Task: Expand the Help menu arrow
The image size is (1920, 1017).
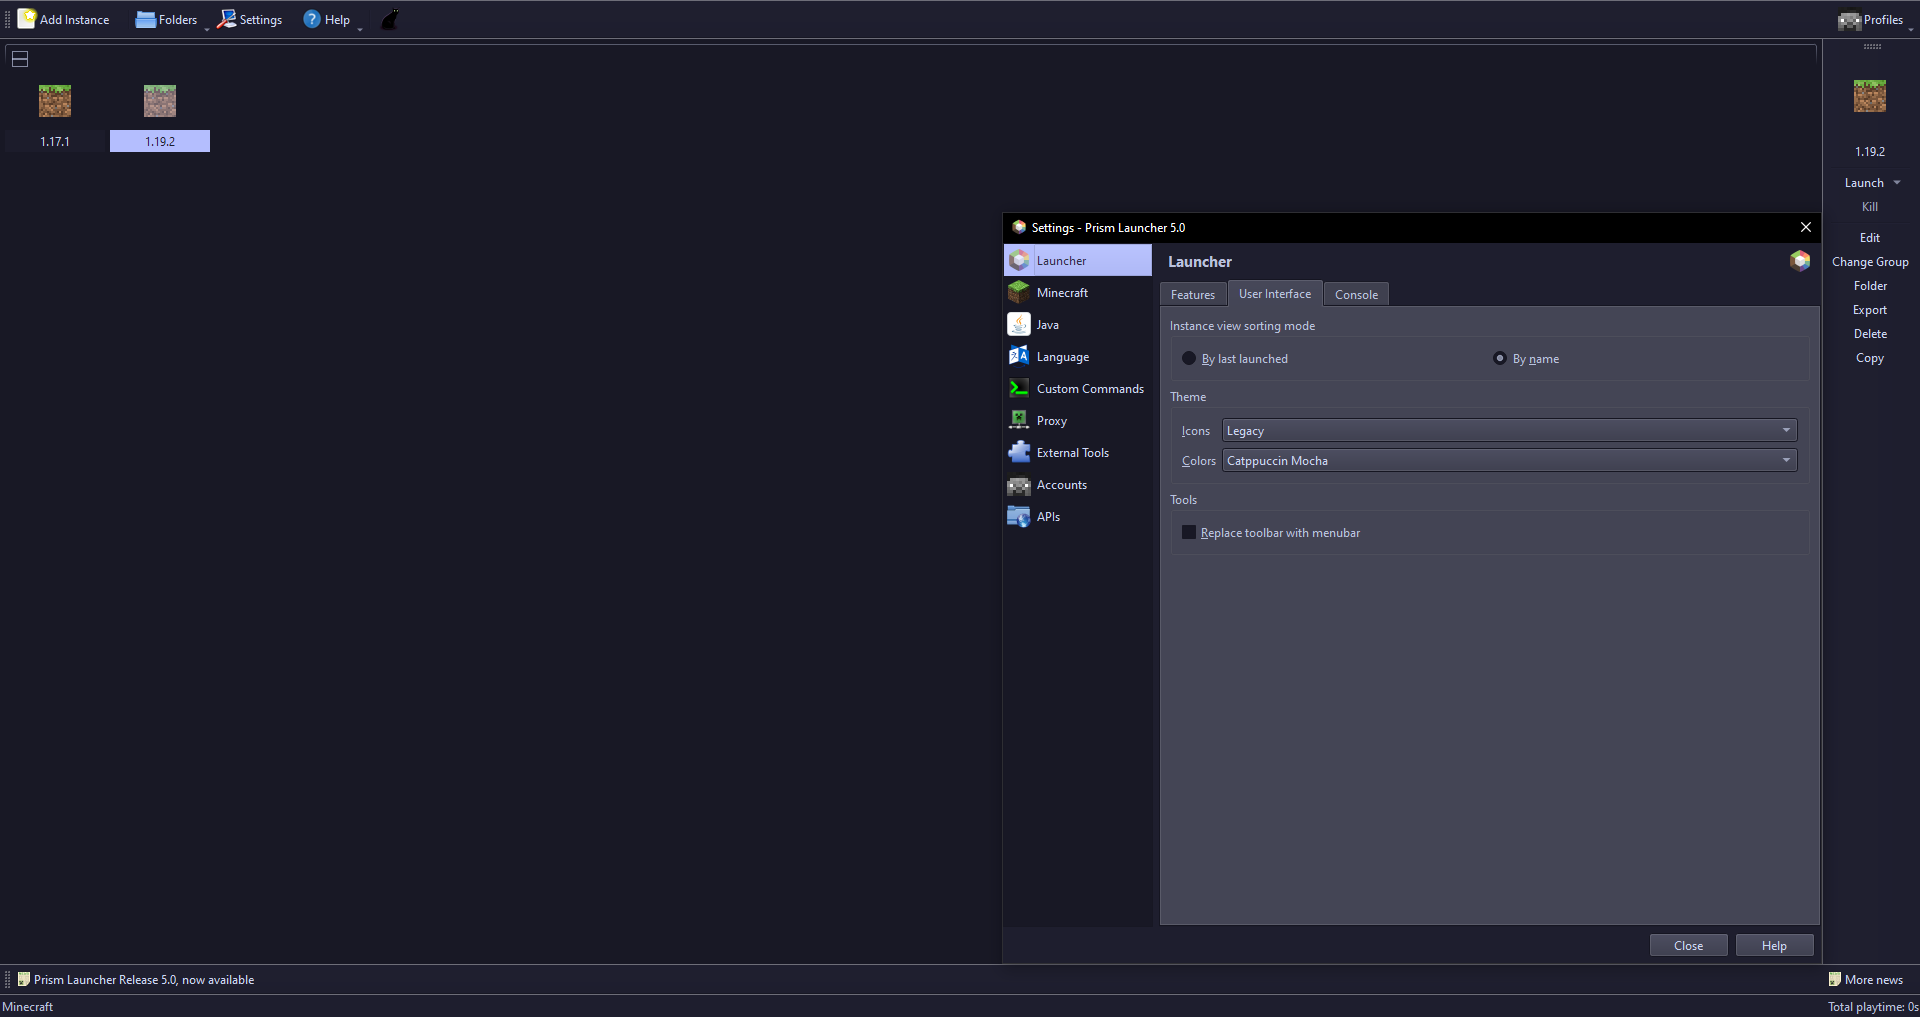Action: (x=360, y=29)
